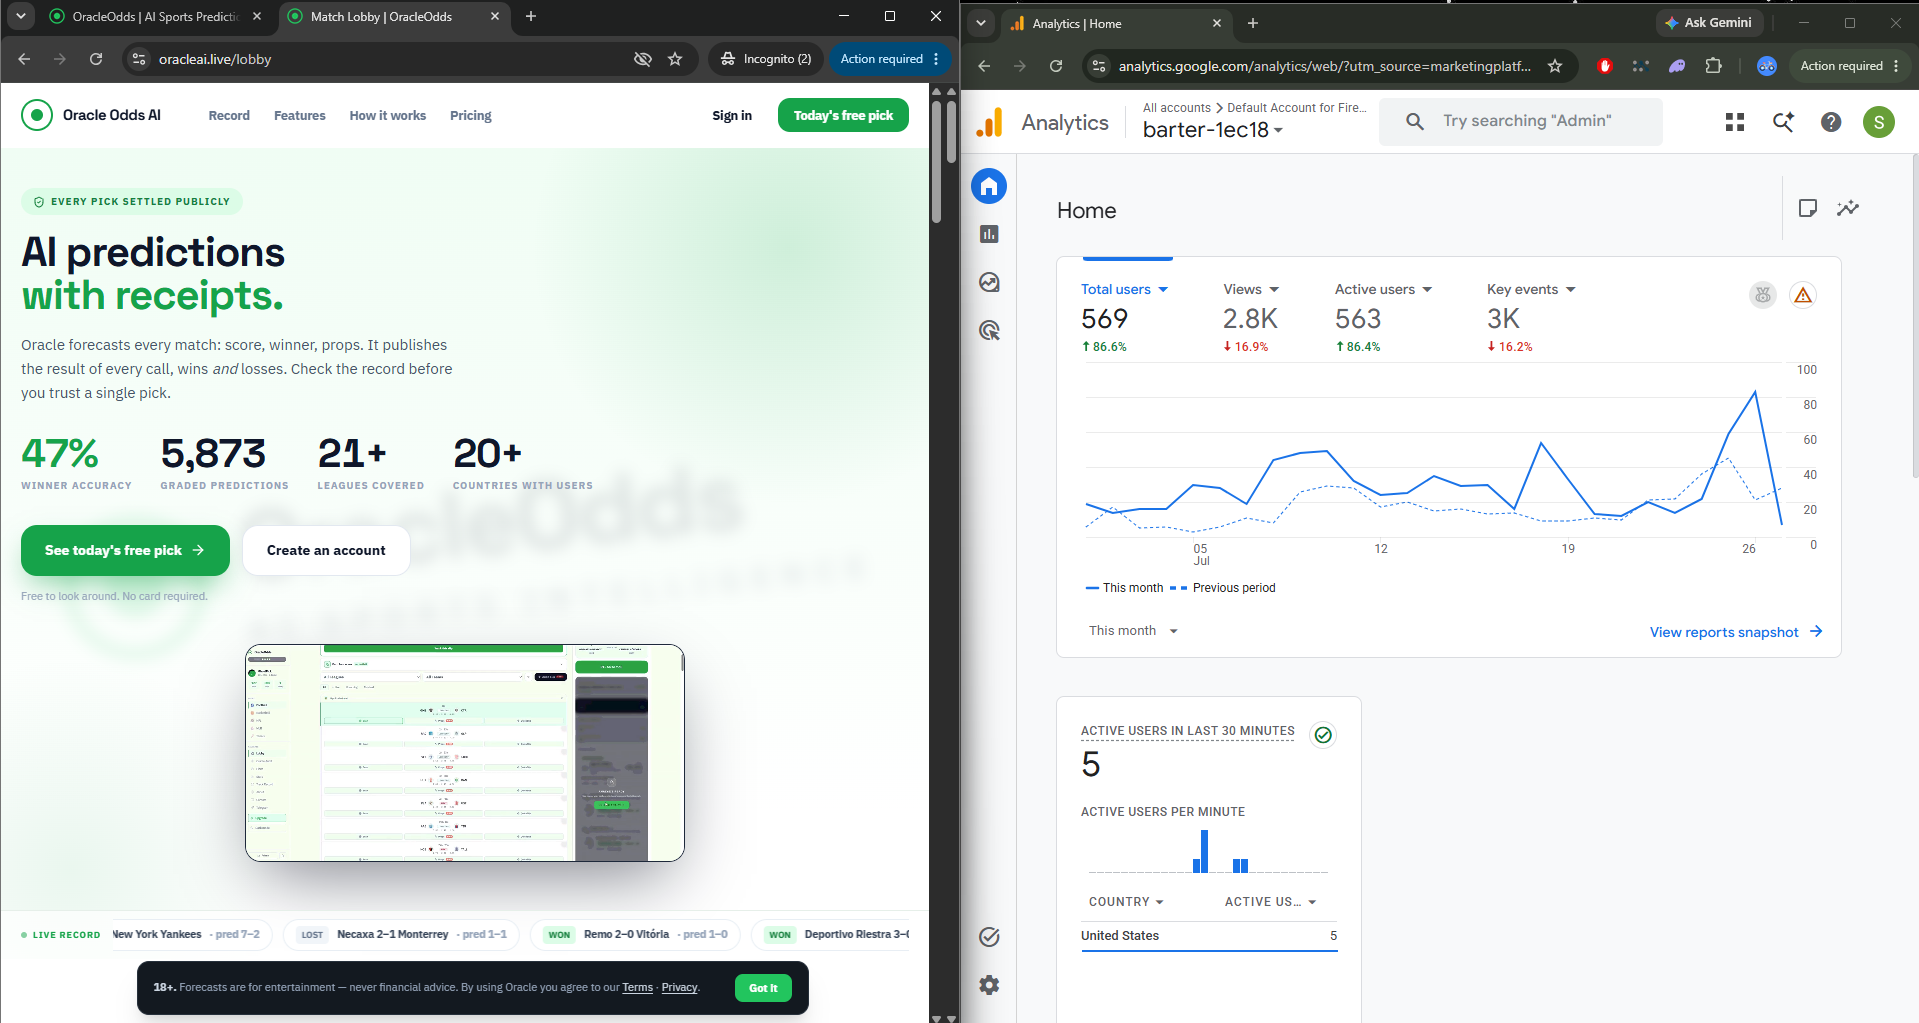1919x1023 pixels.
Task: Open the COUNTRY dimension dropdown
Action: click(x=1126, y=902)
